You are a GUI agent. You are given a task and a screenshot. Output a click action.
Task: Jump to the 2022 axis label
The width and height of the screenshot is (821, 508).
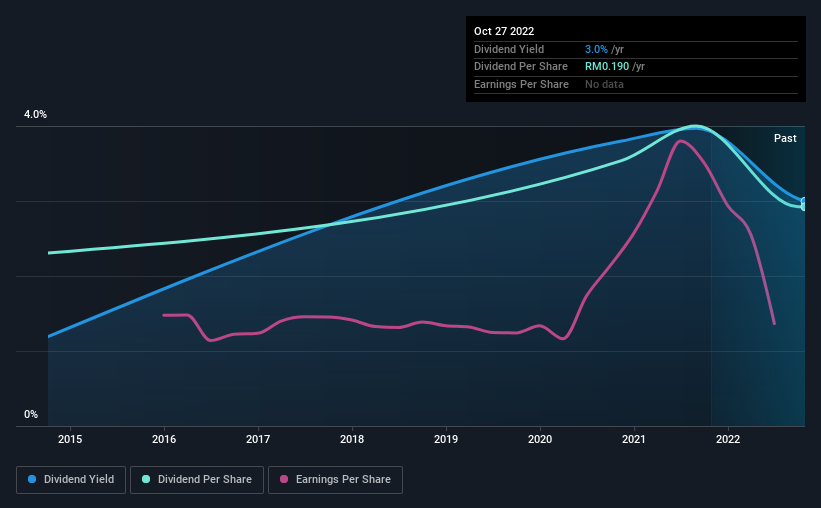728,439
